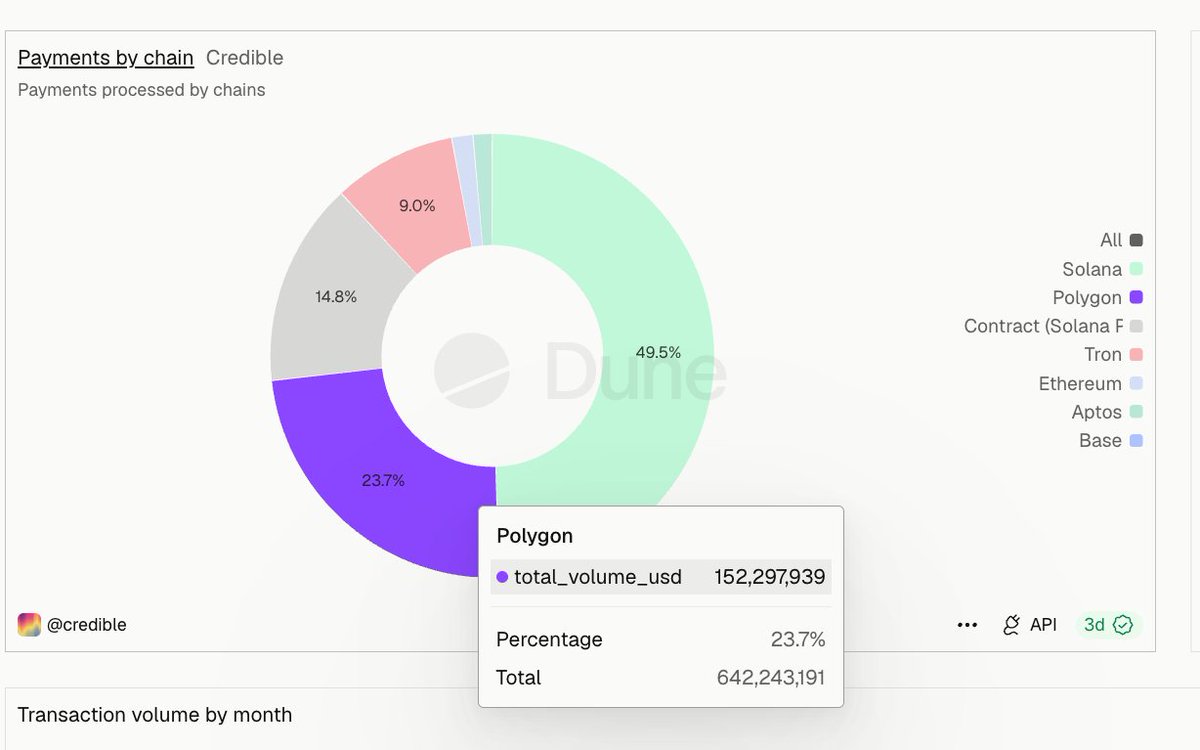Screen dimensions: 1200x750
Task: Select the 49.5% Solana donut slice
Action: click(x=658, y=352)
